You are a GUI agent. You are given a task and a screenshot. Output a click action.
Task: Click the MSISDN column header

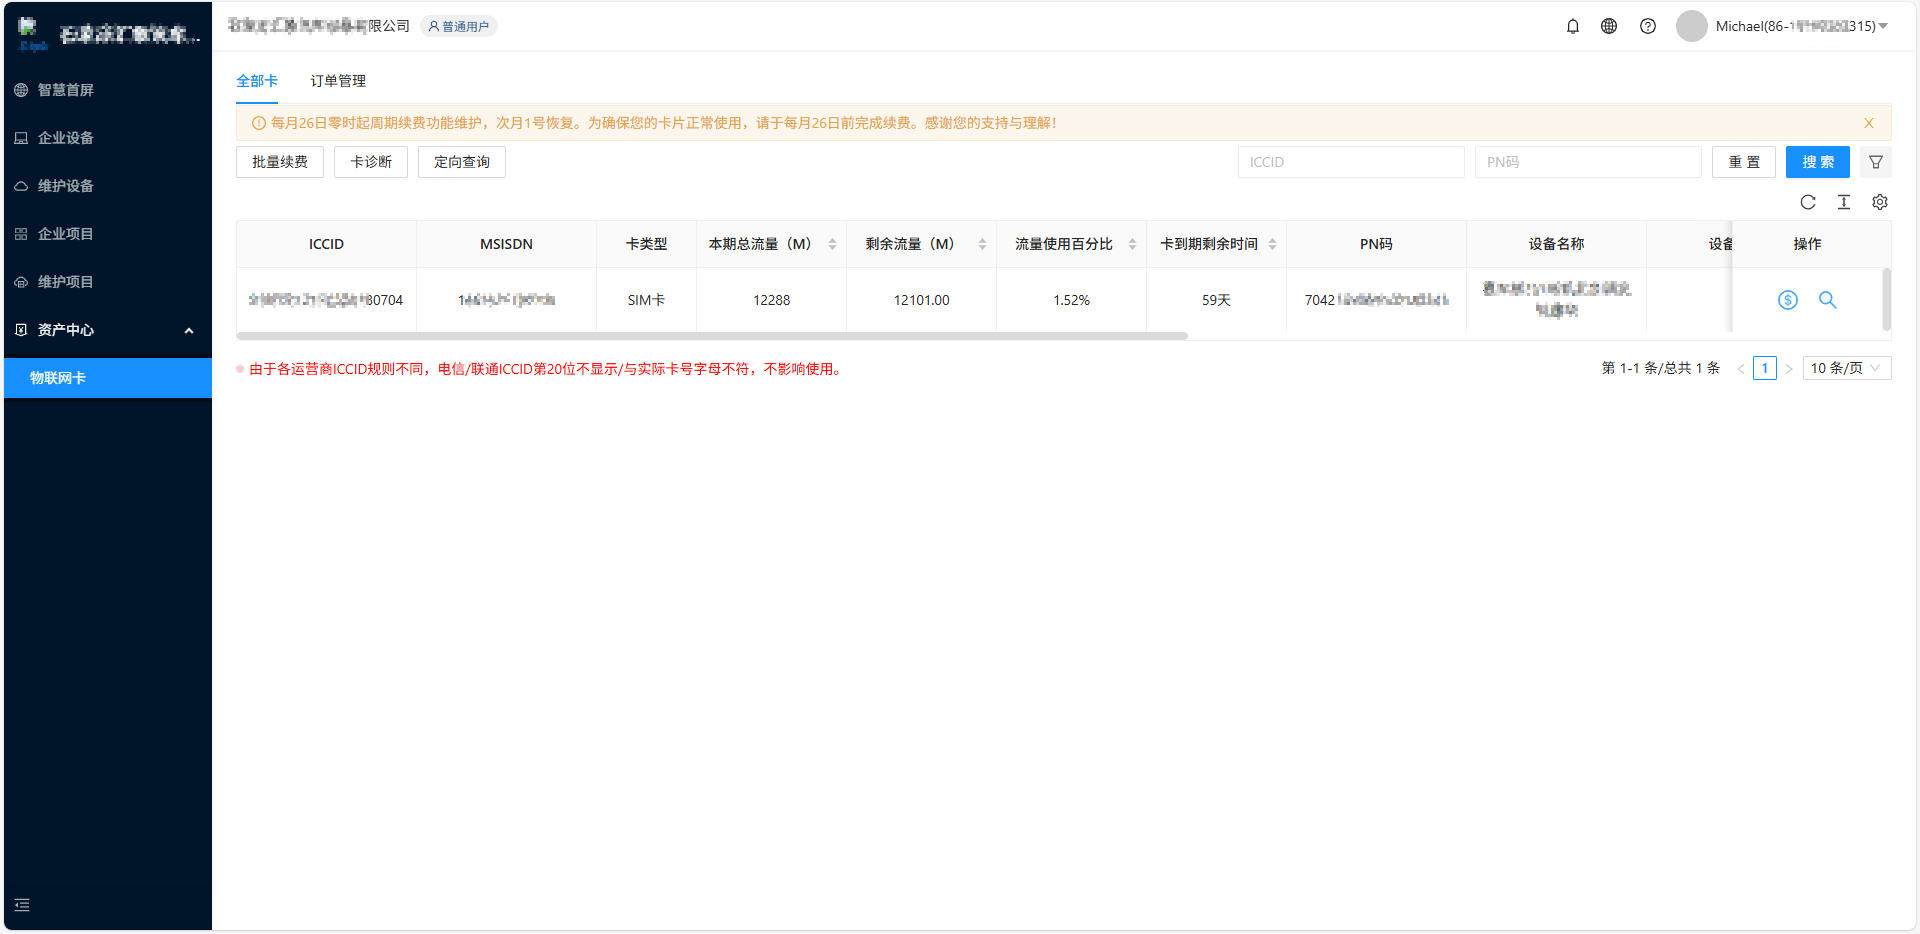(x=507, y=244)
